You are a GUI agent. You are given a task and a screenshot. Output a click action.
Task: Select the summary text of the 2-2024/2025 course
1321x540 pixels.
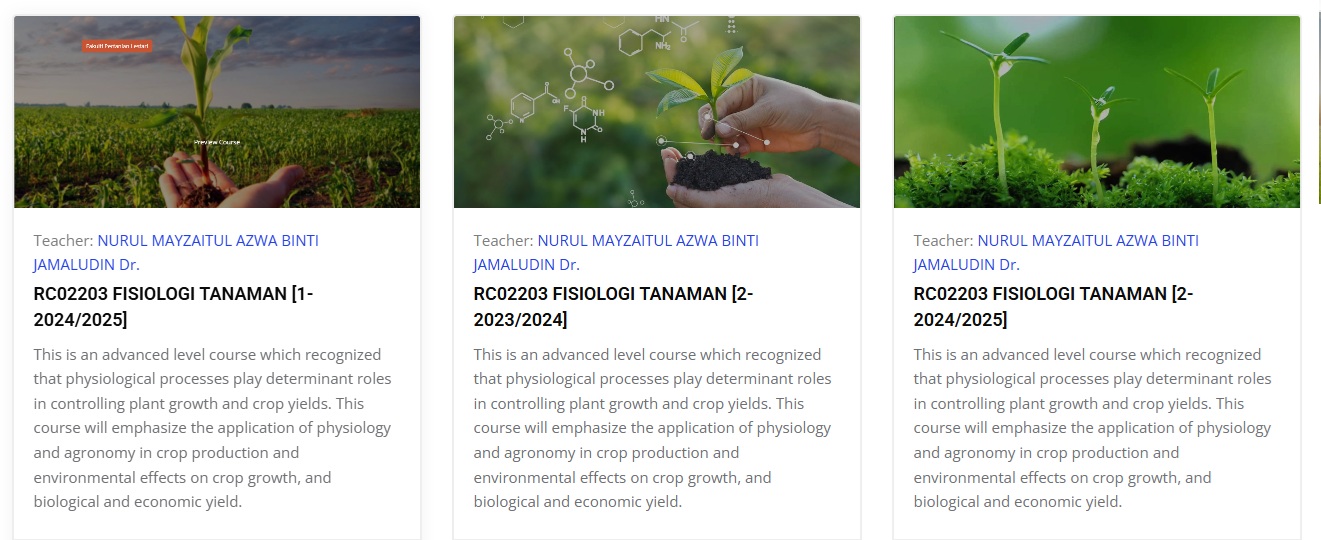point(1092,428)
